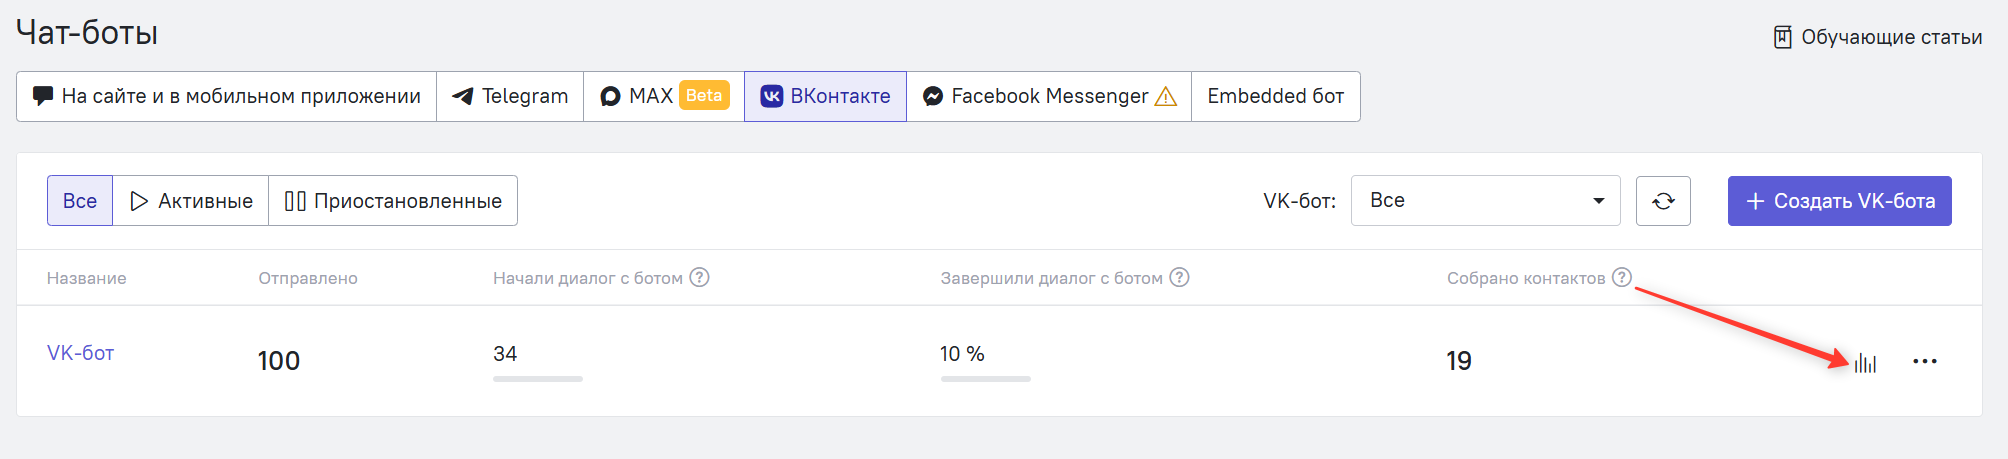Image resolution: width=2008 pixels, height=459 pixels.
Task: Click the refresh icon button
Action: point(1663,201)
